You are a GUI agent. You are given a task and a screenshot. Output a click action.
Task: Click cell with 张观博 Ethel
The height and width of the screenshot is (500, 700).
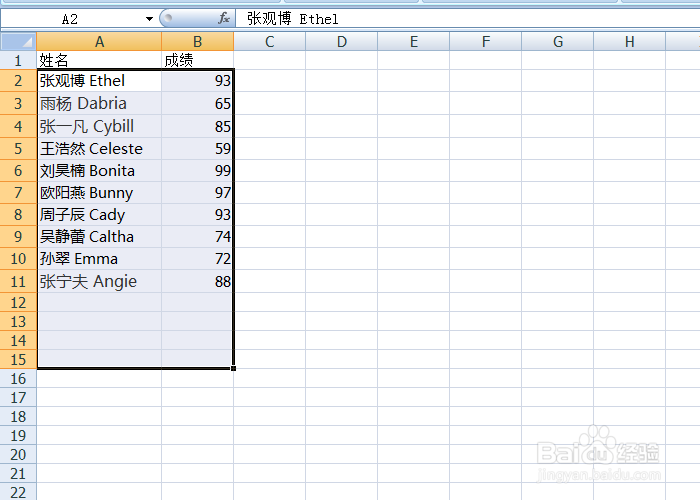click(99, 80)
